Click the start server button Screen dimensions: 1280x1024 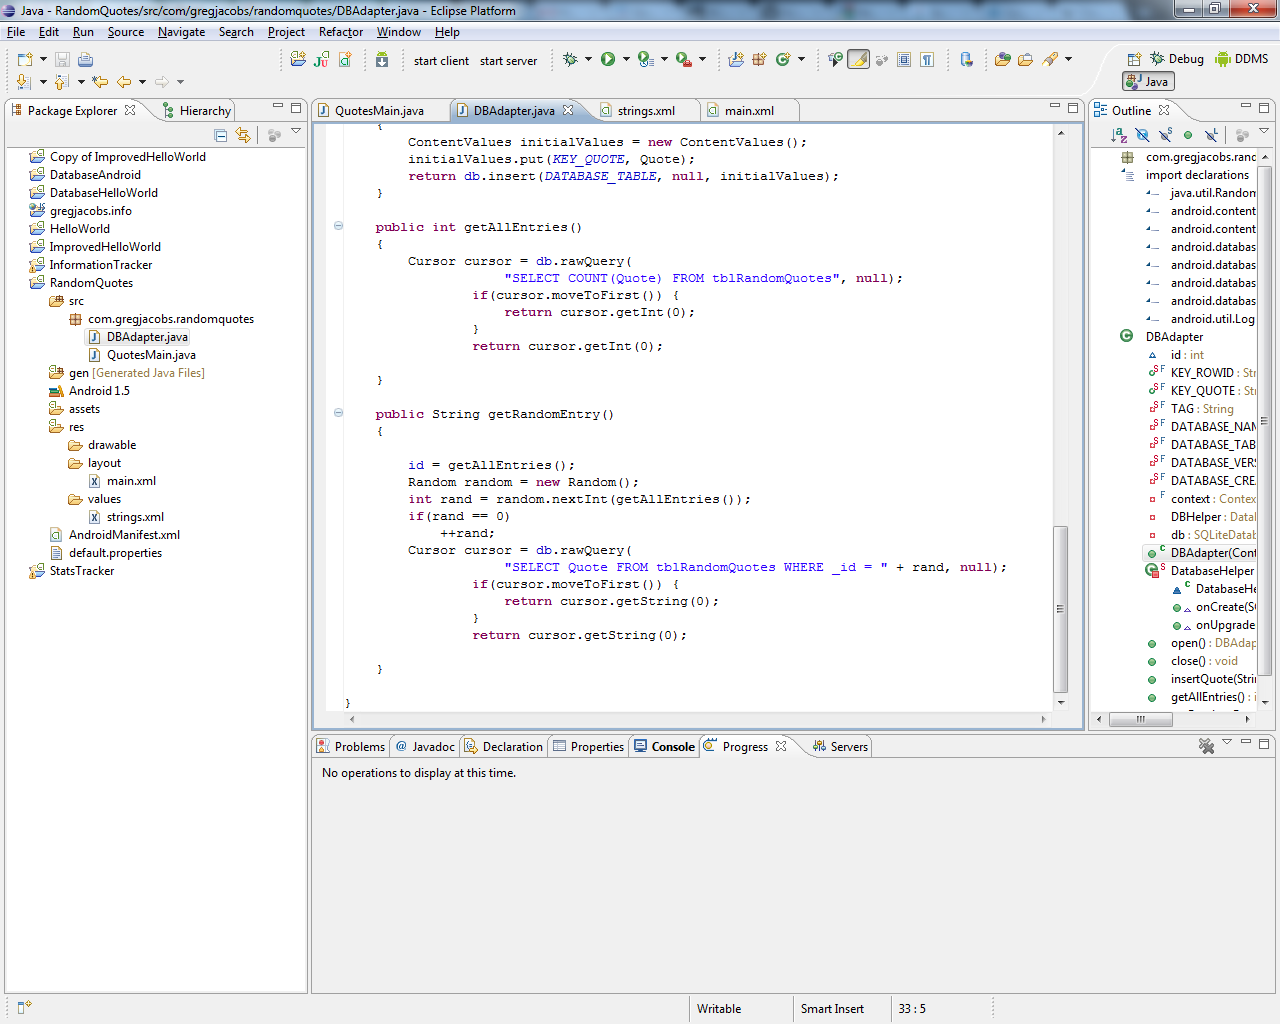click(x=508, y=60)
